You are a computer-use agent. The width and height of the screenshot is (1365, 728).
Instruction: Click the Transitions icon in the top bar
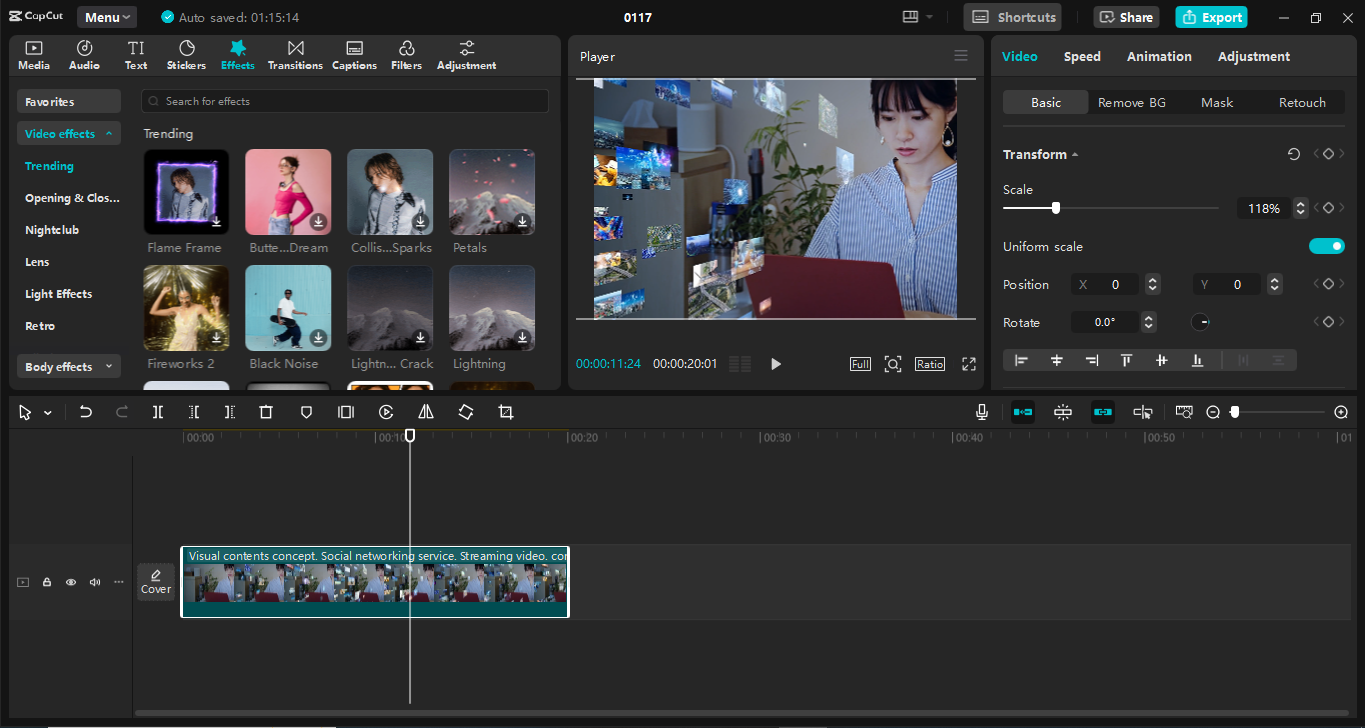click(295, 54)
